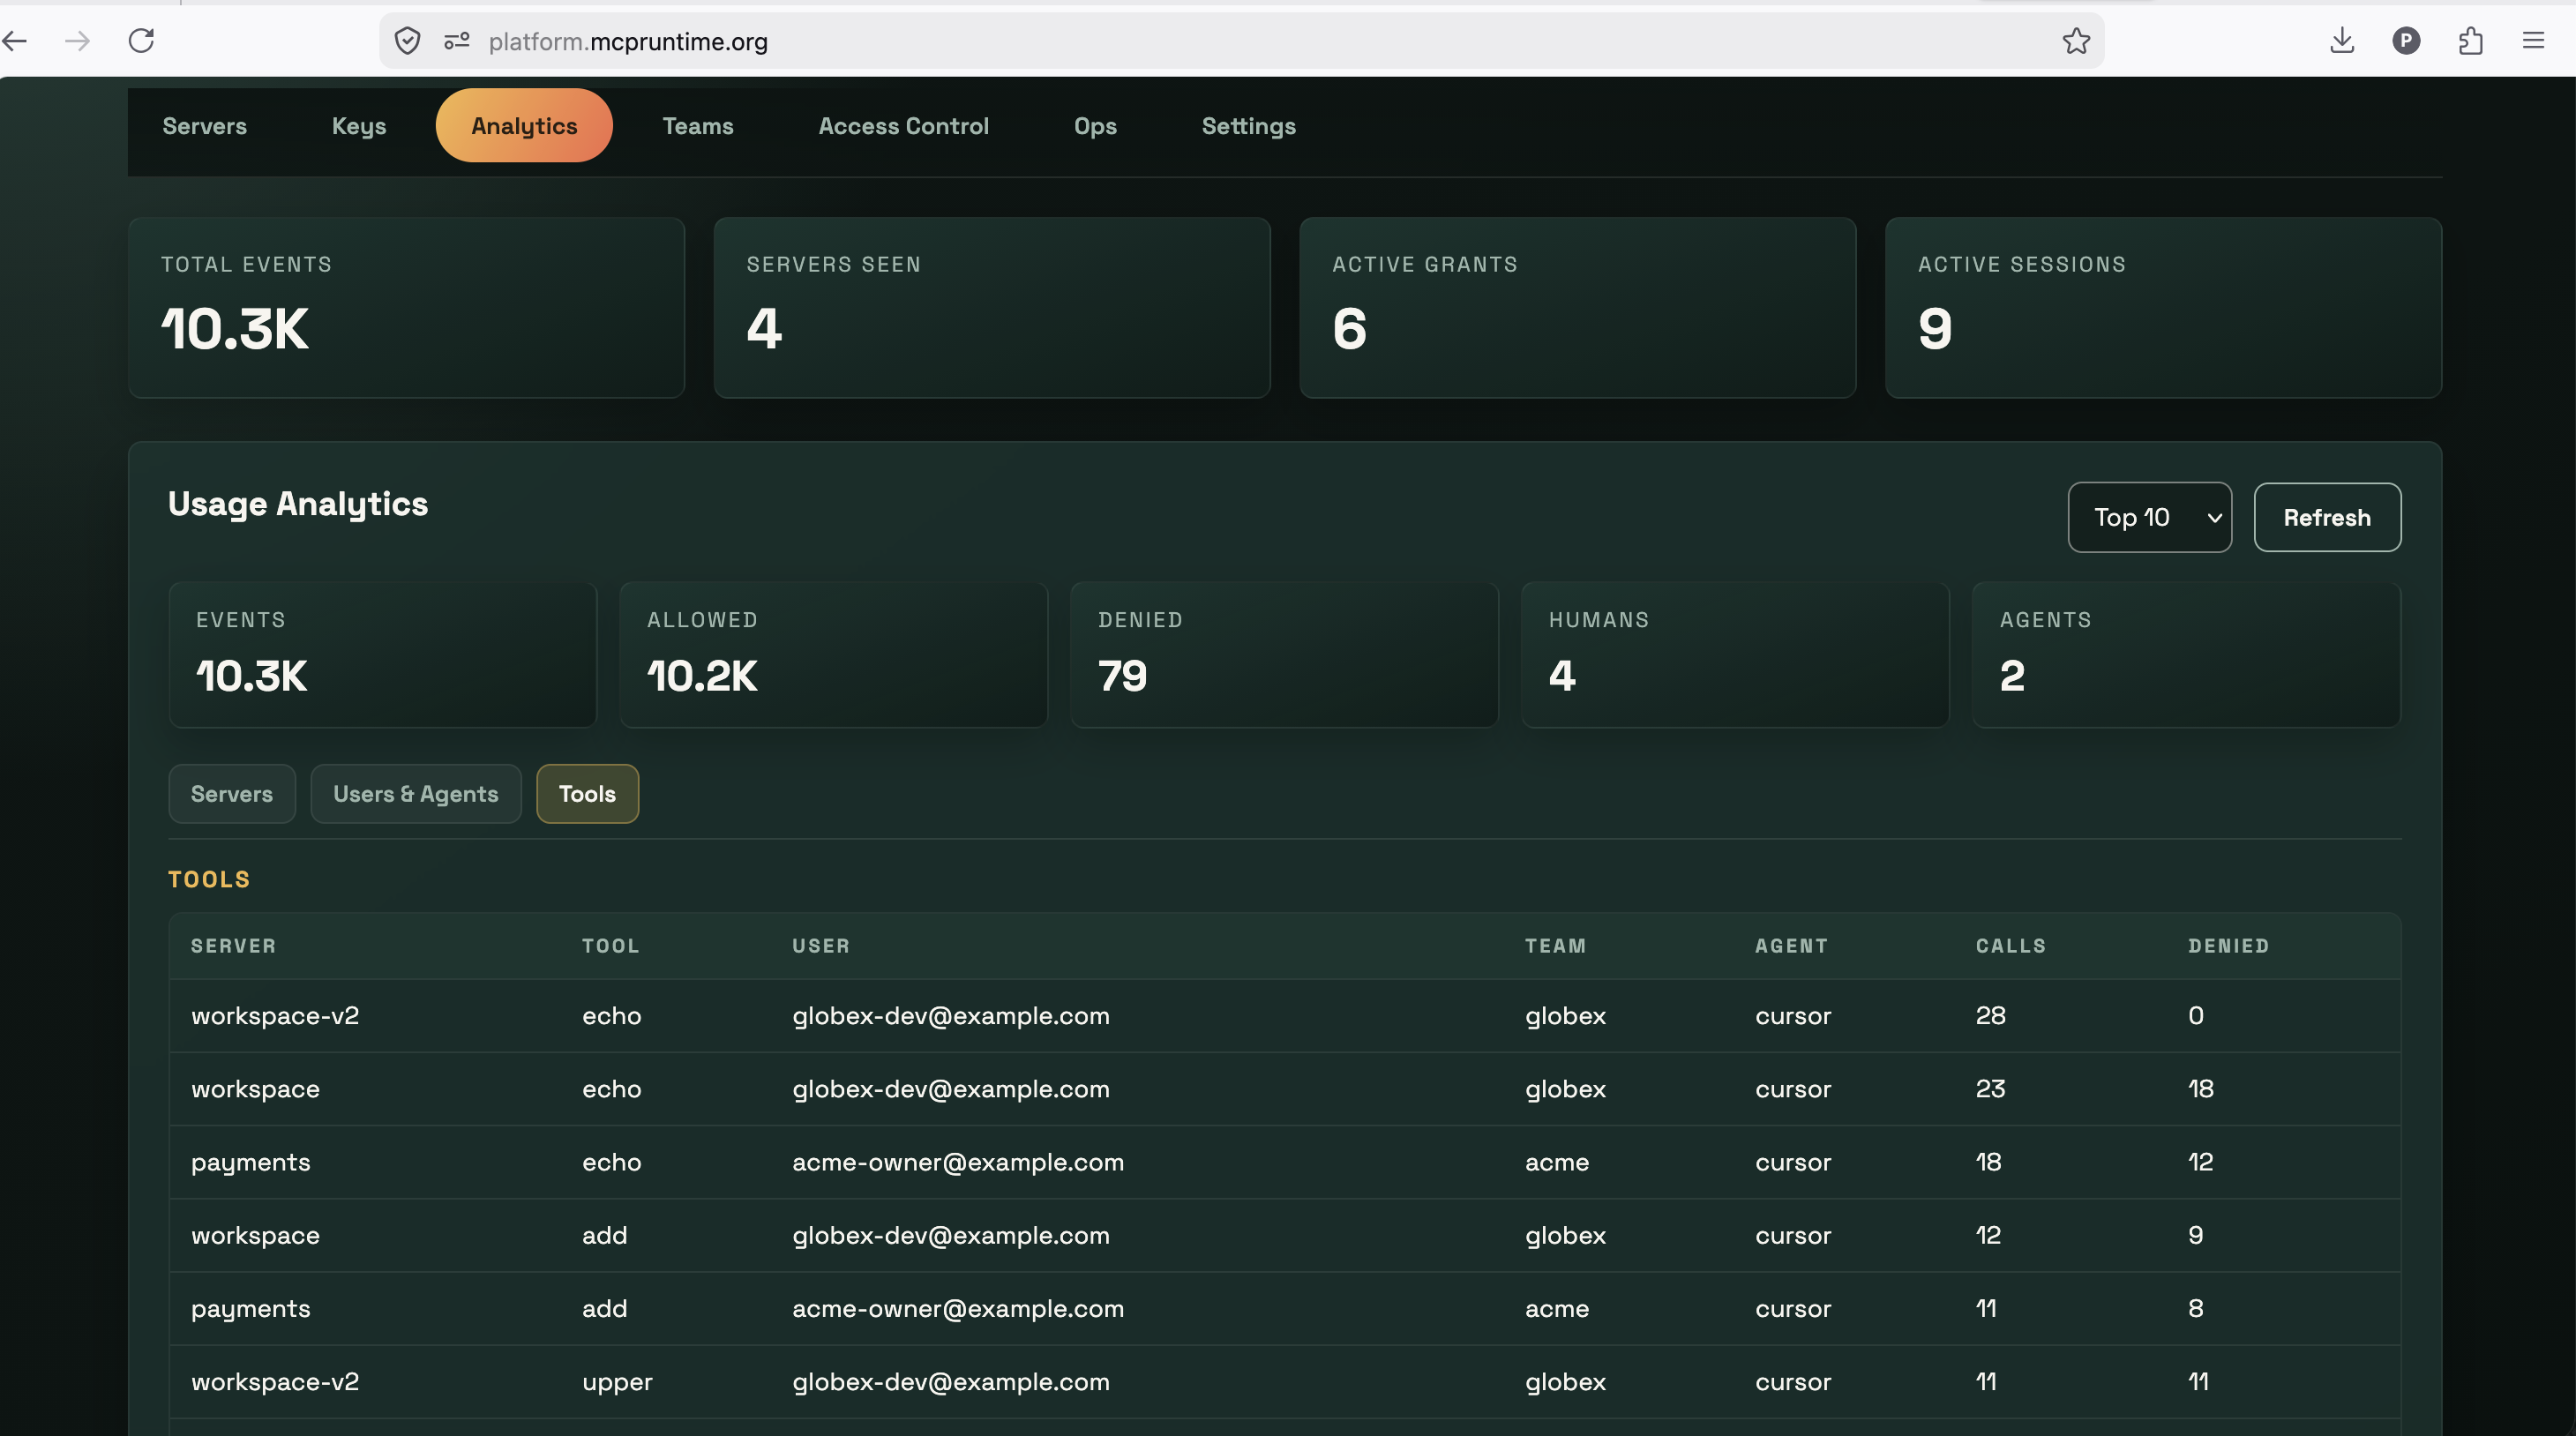Open the downloads icon
2576x1436 pixels.
[x=2342, y=41]
